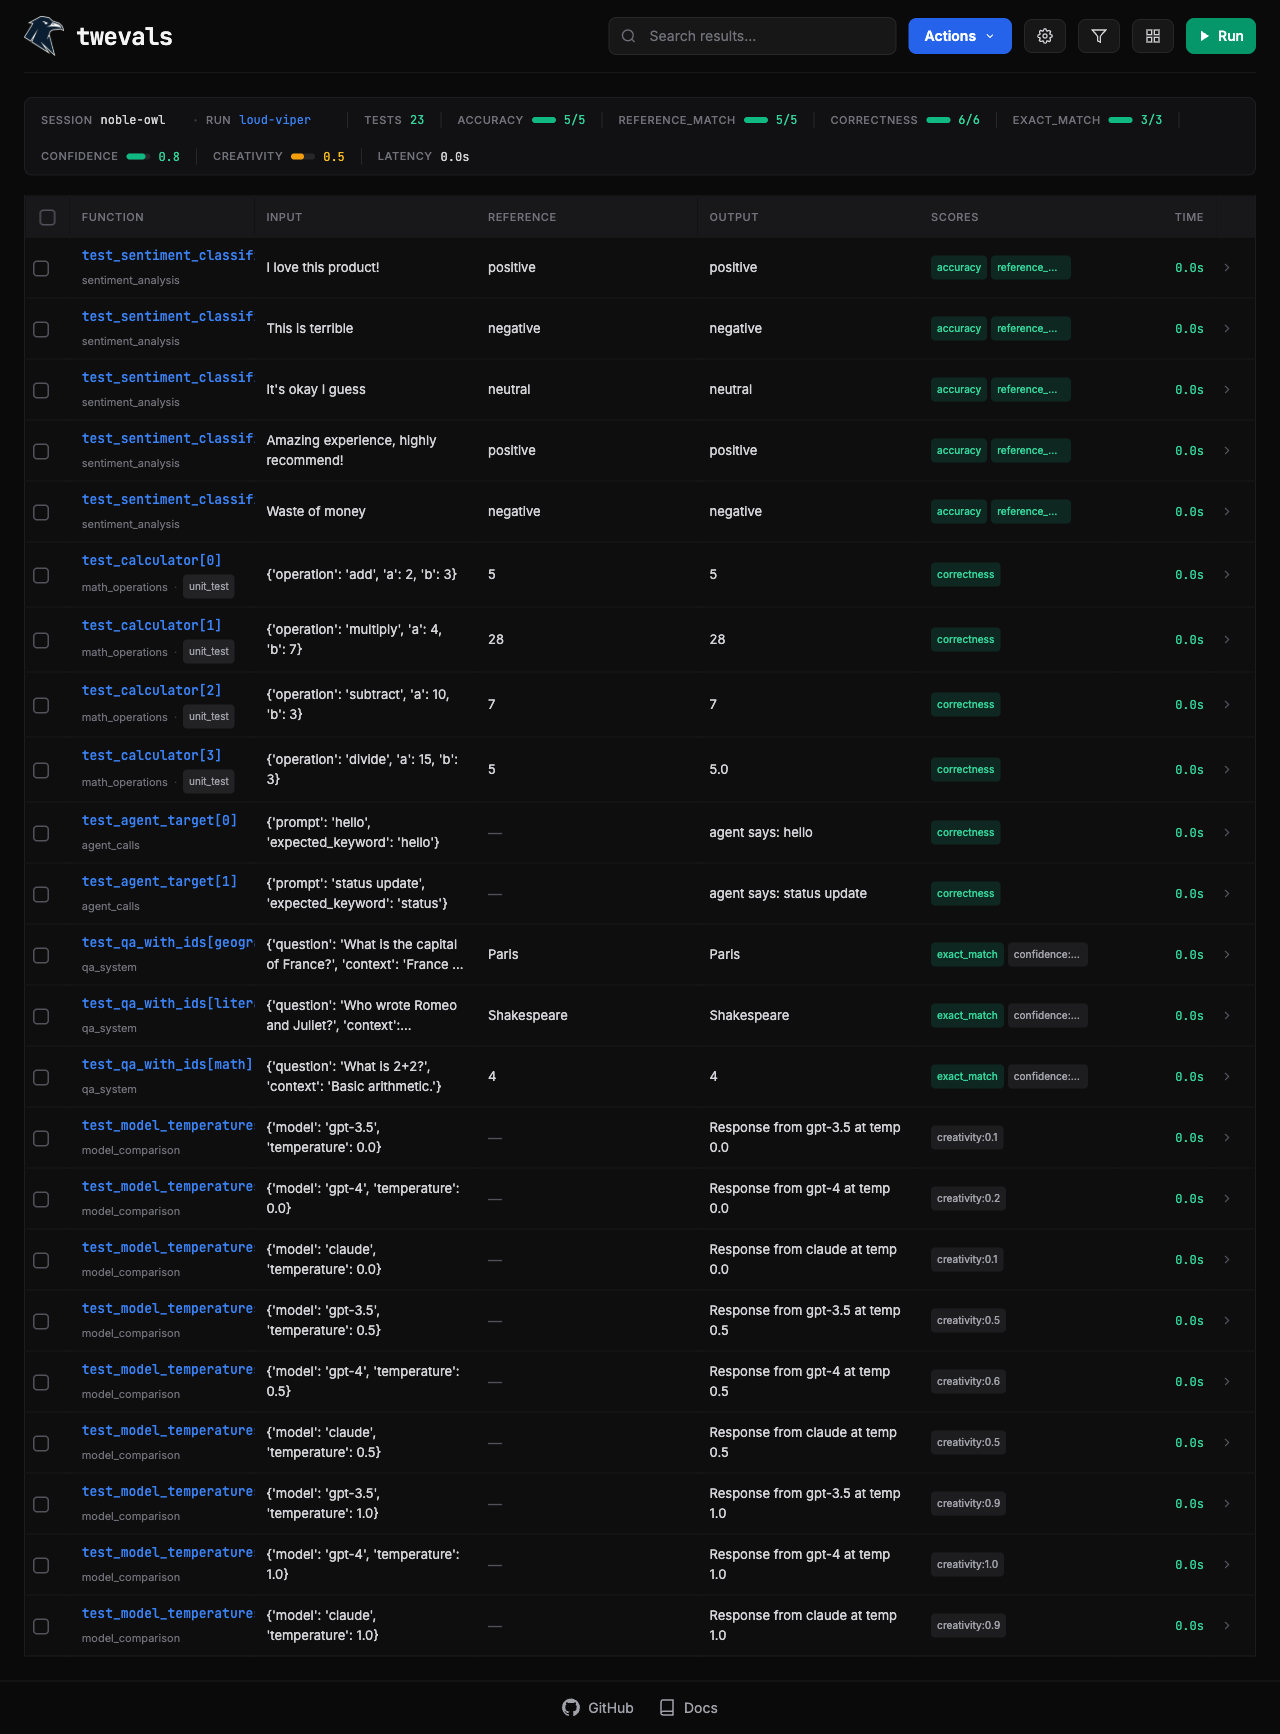Click the TESTS 23 count
This screenshot has height=1734, width=1280.
tap(394, 120)
